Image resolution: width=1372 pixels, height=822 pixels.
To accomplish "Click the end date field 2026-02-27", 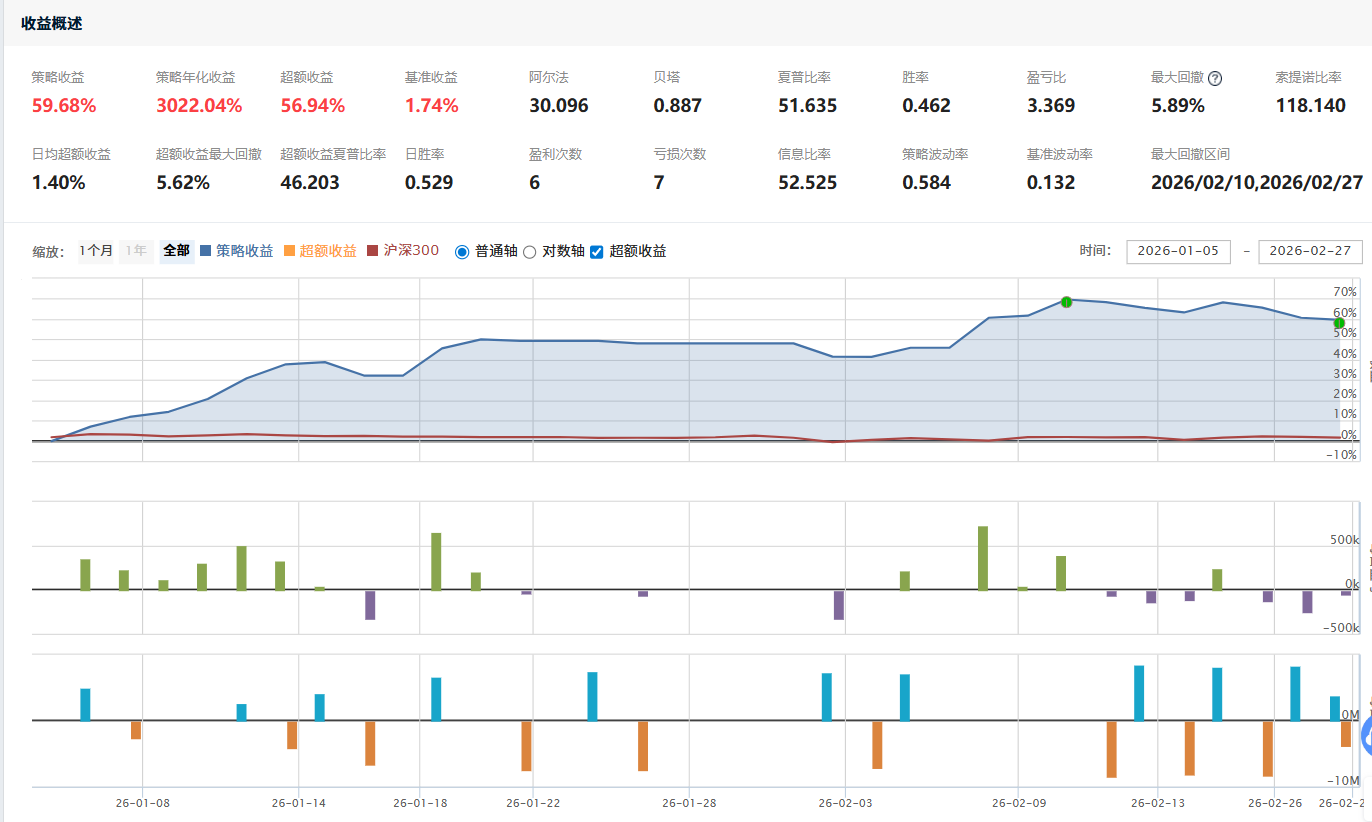I will (x=1310, y=251).
